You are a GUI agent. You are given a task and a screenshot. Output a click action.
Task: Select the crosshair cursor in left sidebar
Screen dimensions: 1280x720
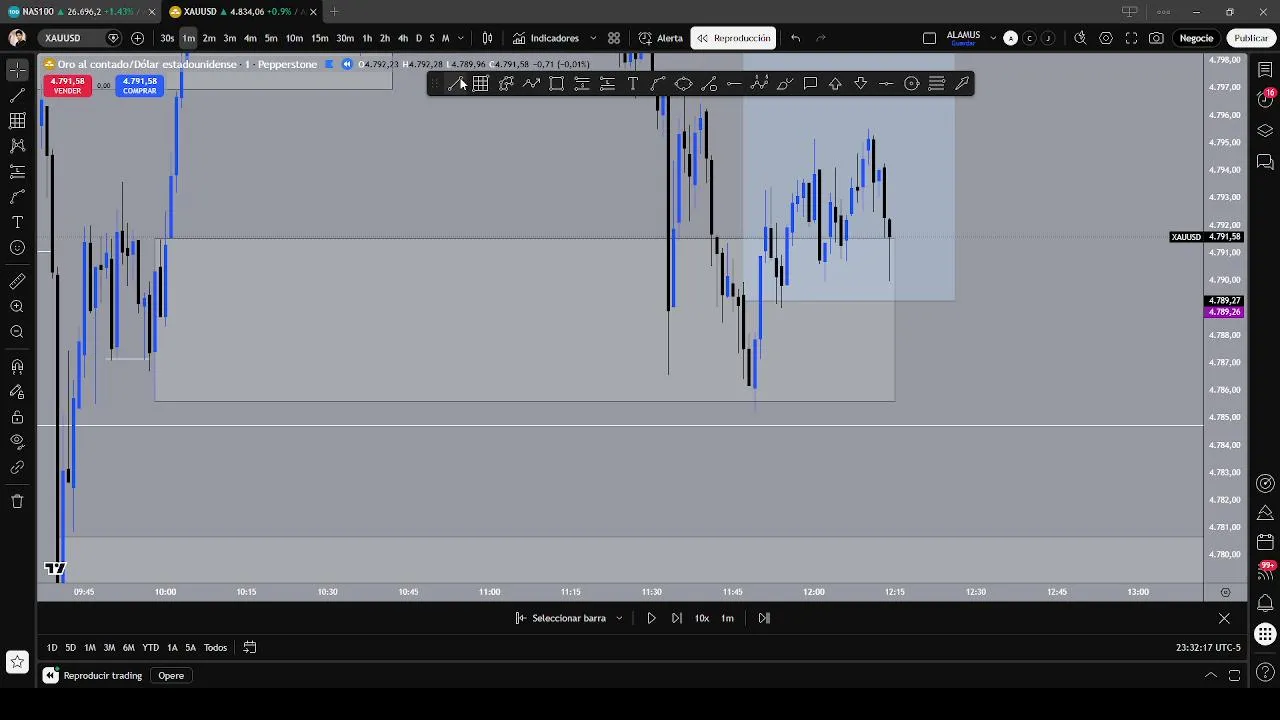click(17, 70)
